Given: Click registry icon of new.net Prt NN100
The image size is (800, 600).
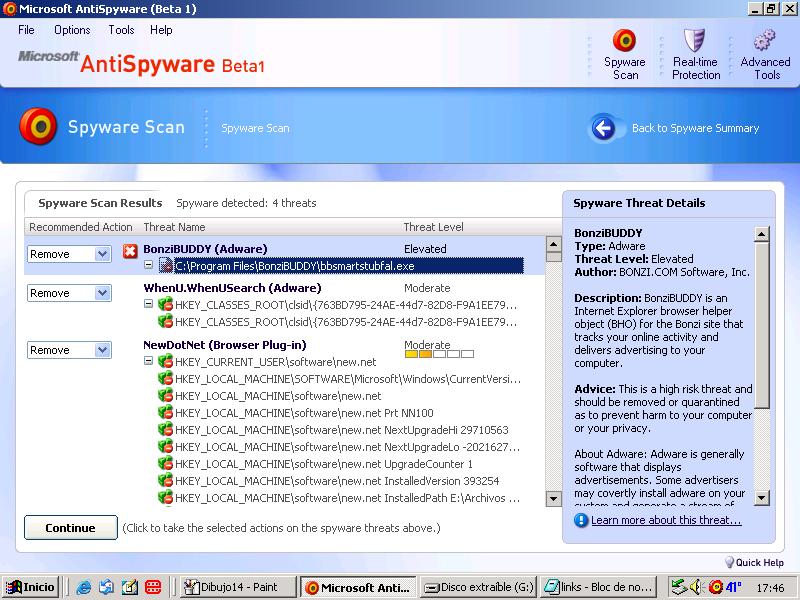Looking at the screenshot, I should (x=165, y=413).
